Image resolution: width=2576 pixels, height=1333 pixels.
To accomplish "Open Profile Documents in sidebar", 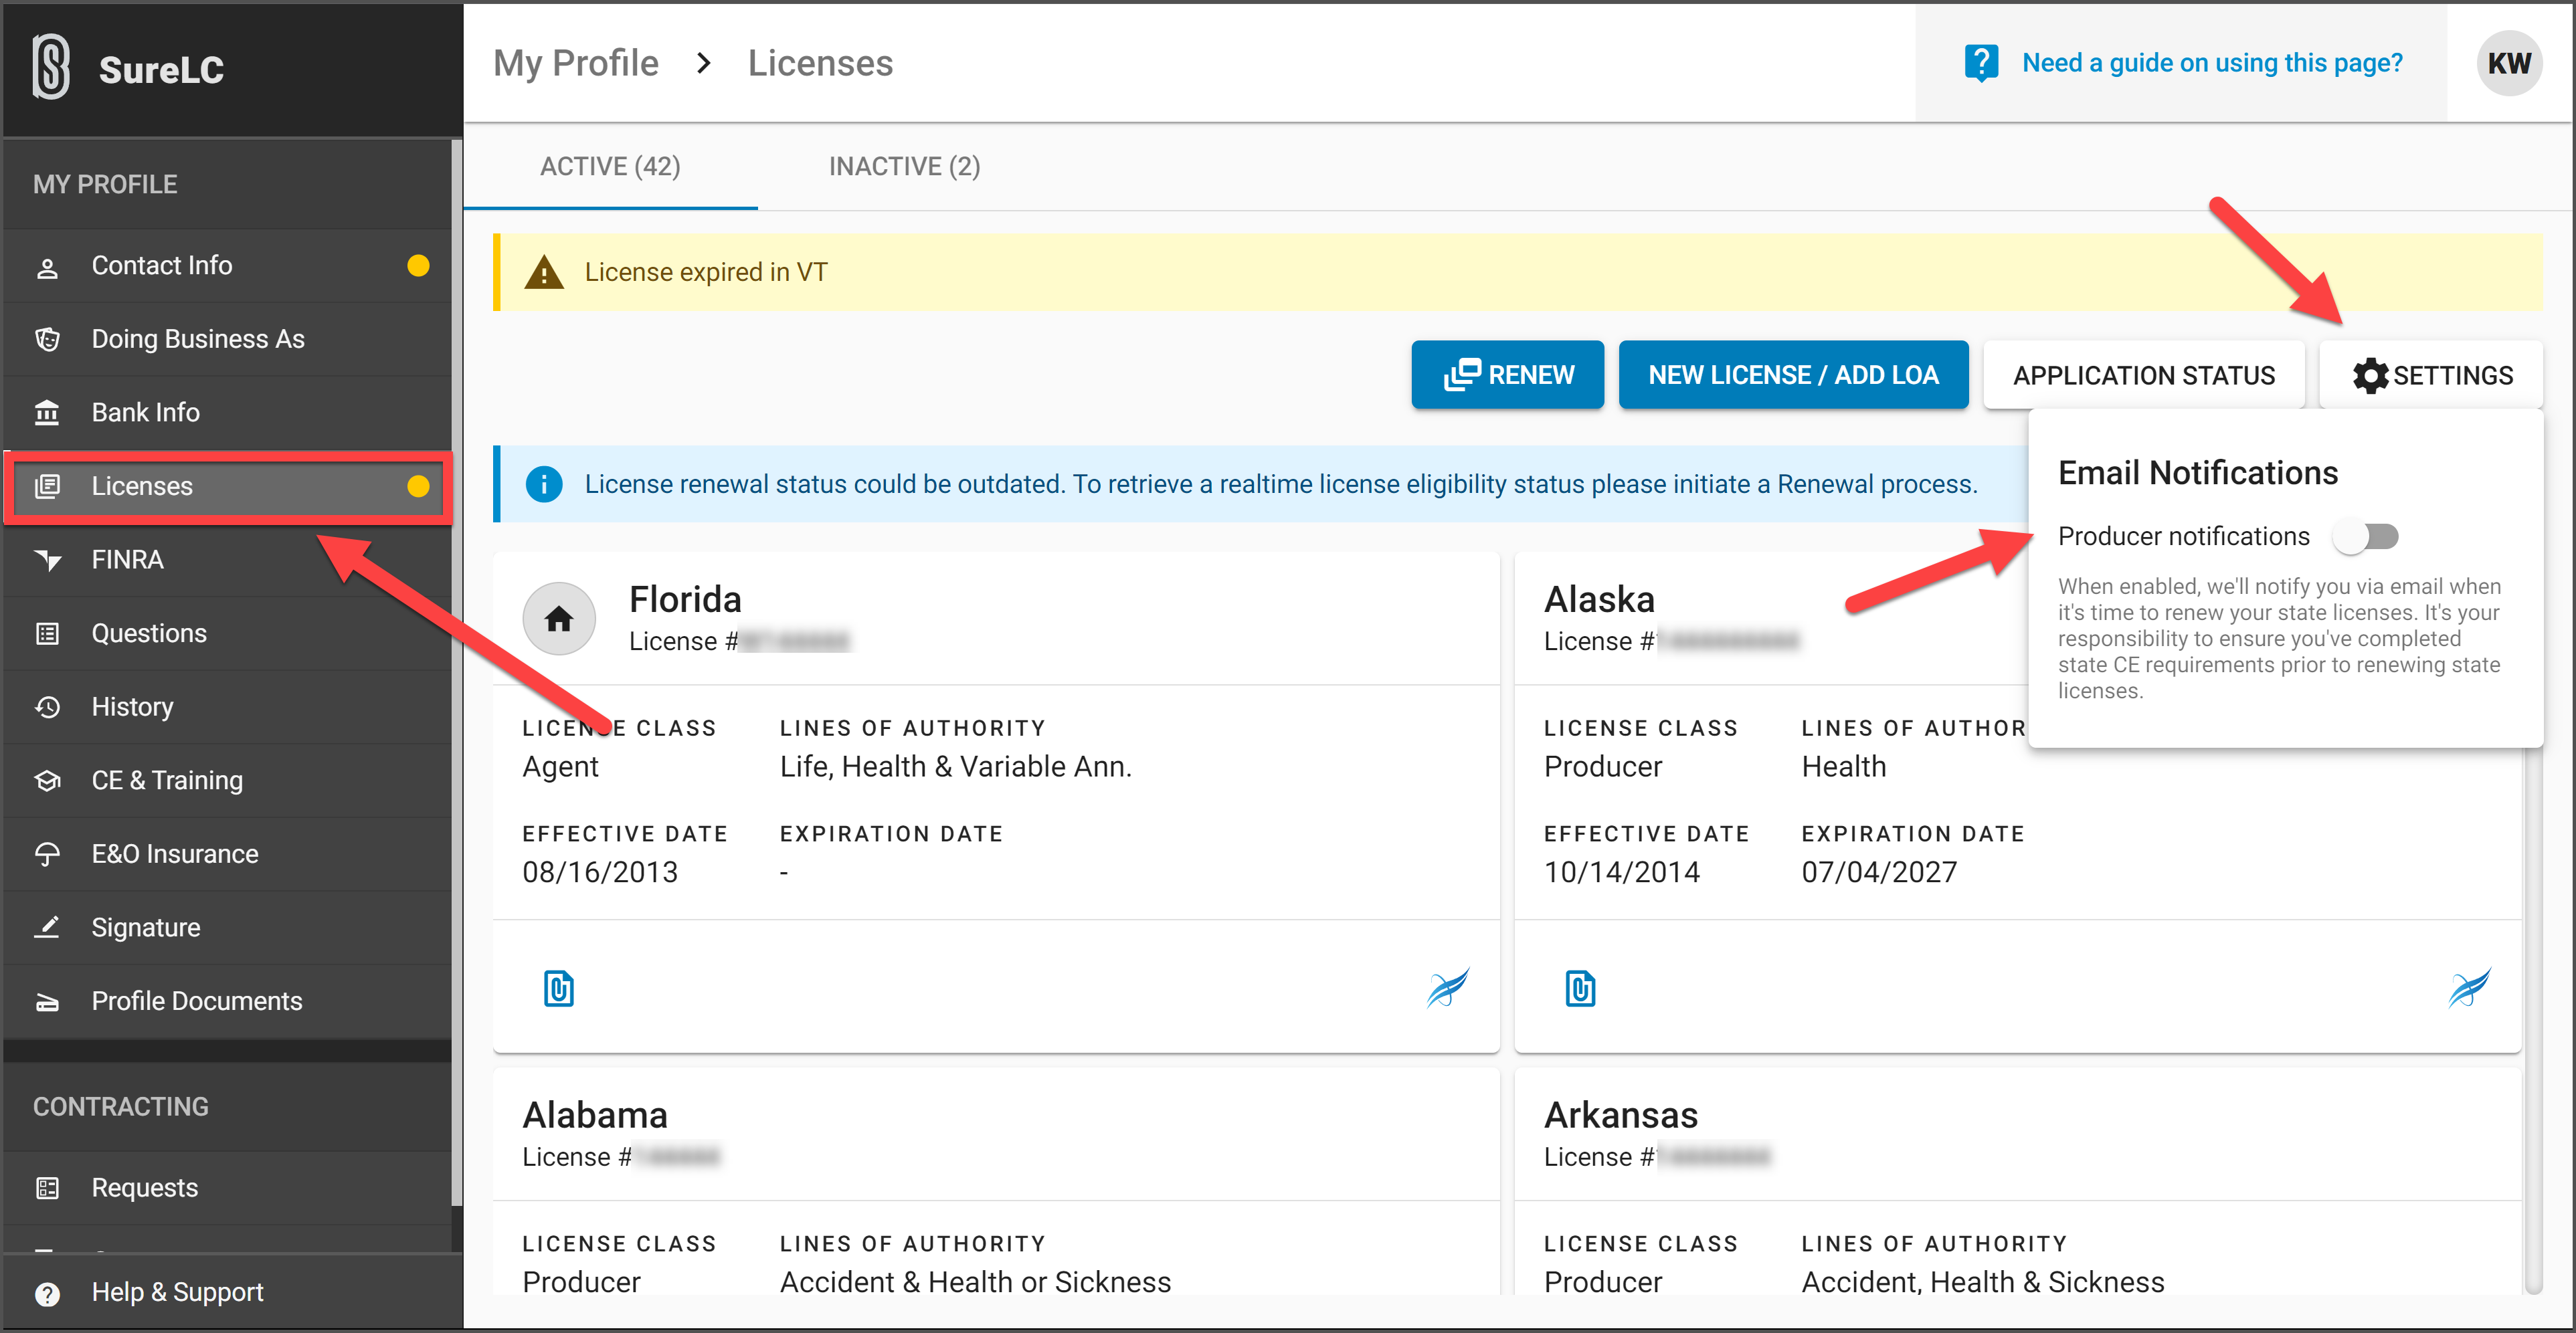I will pyautogui.click(x=228, y=1001).
